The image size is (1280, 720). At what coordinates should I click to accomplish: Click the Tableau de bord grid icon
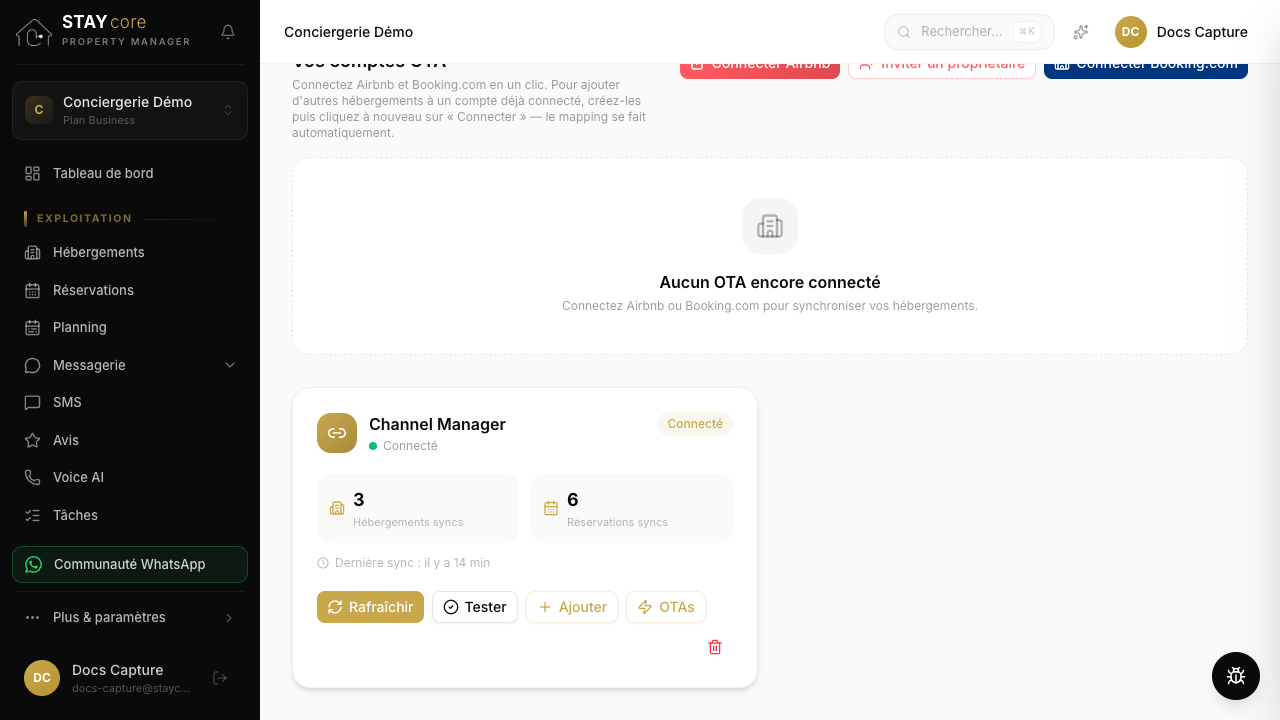pos(32,173)
